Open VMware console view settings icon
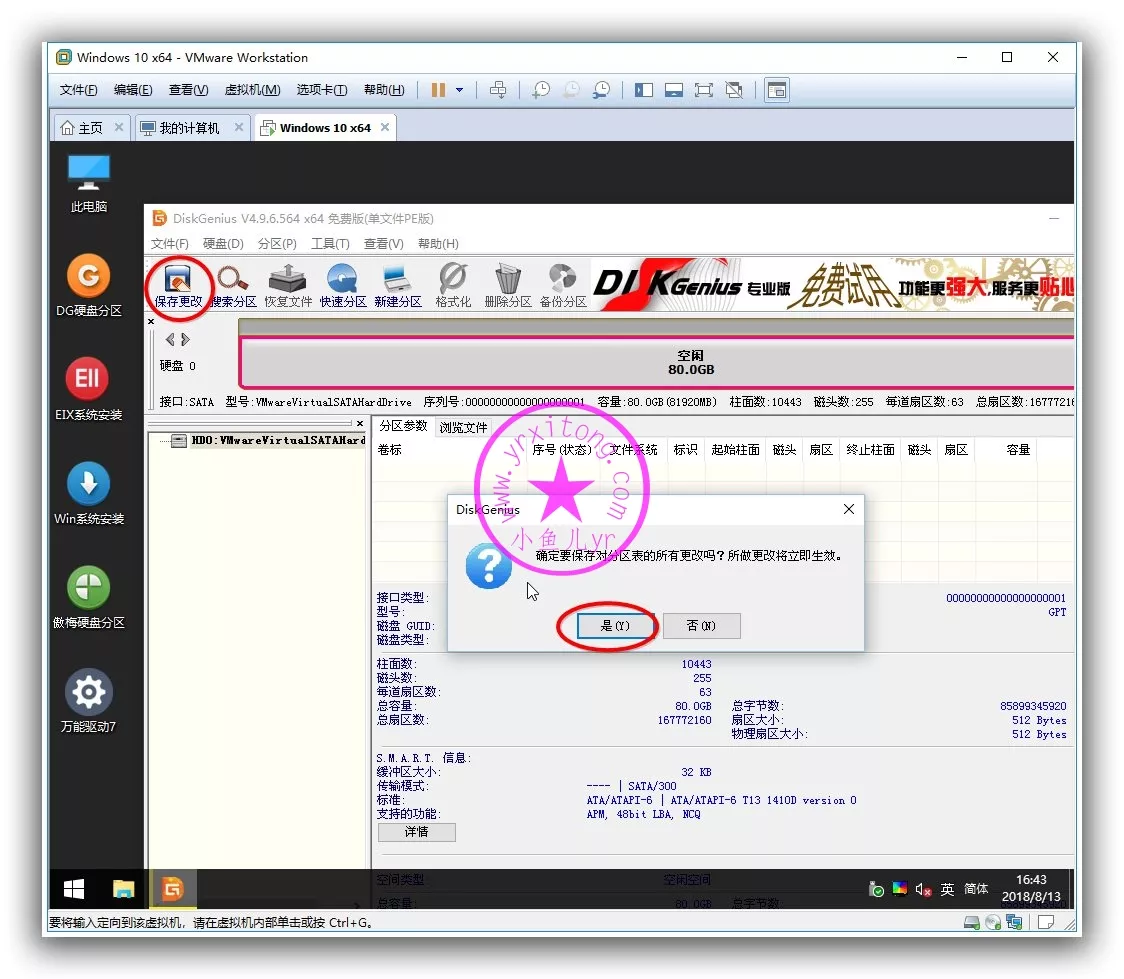This screenshot has height=979, width=1124. (x=777, y=90)
